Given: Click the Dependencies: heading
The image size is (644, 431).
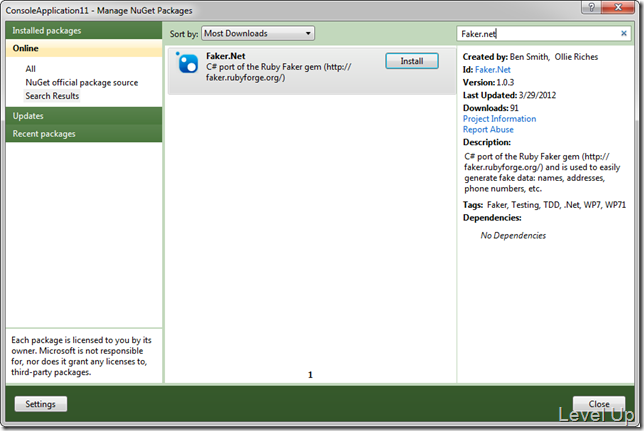Looking at the screenshot, I should pos(492,218).
